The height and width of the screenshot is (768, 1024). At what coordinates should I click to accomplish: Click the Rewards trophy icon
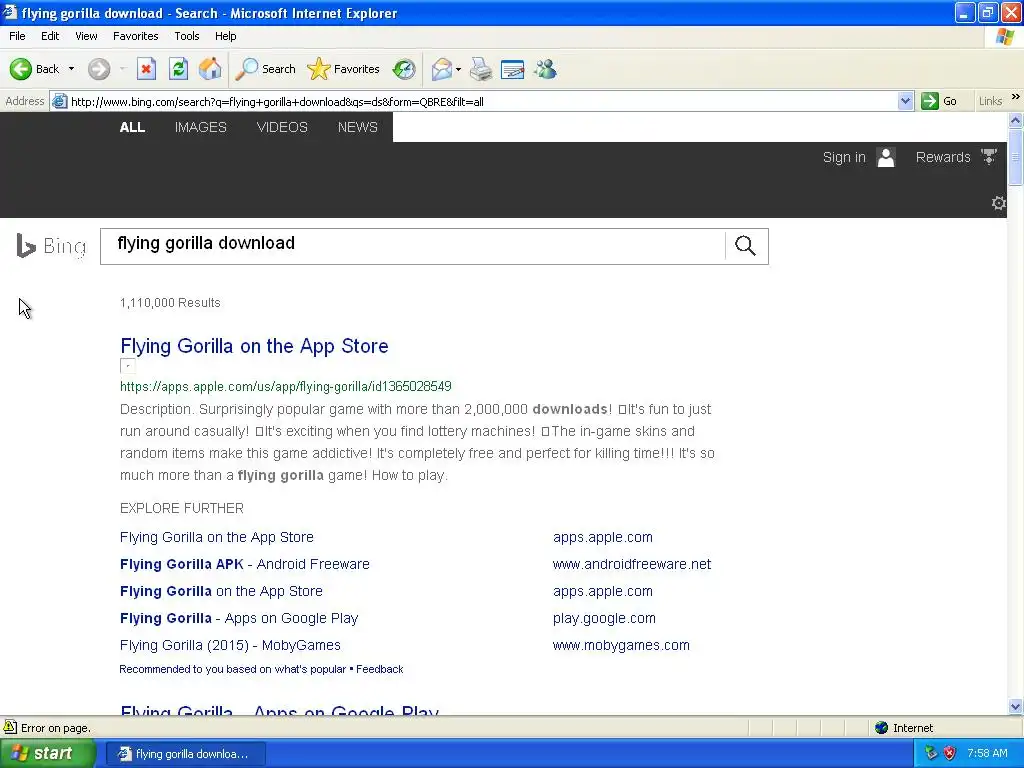pos(989,157)
